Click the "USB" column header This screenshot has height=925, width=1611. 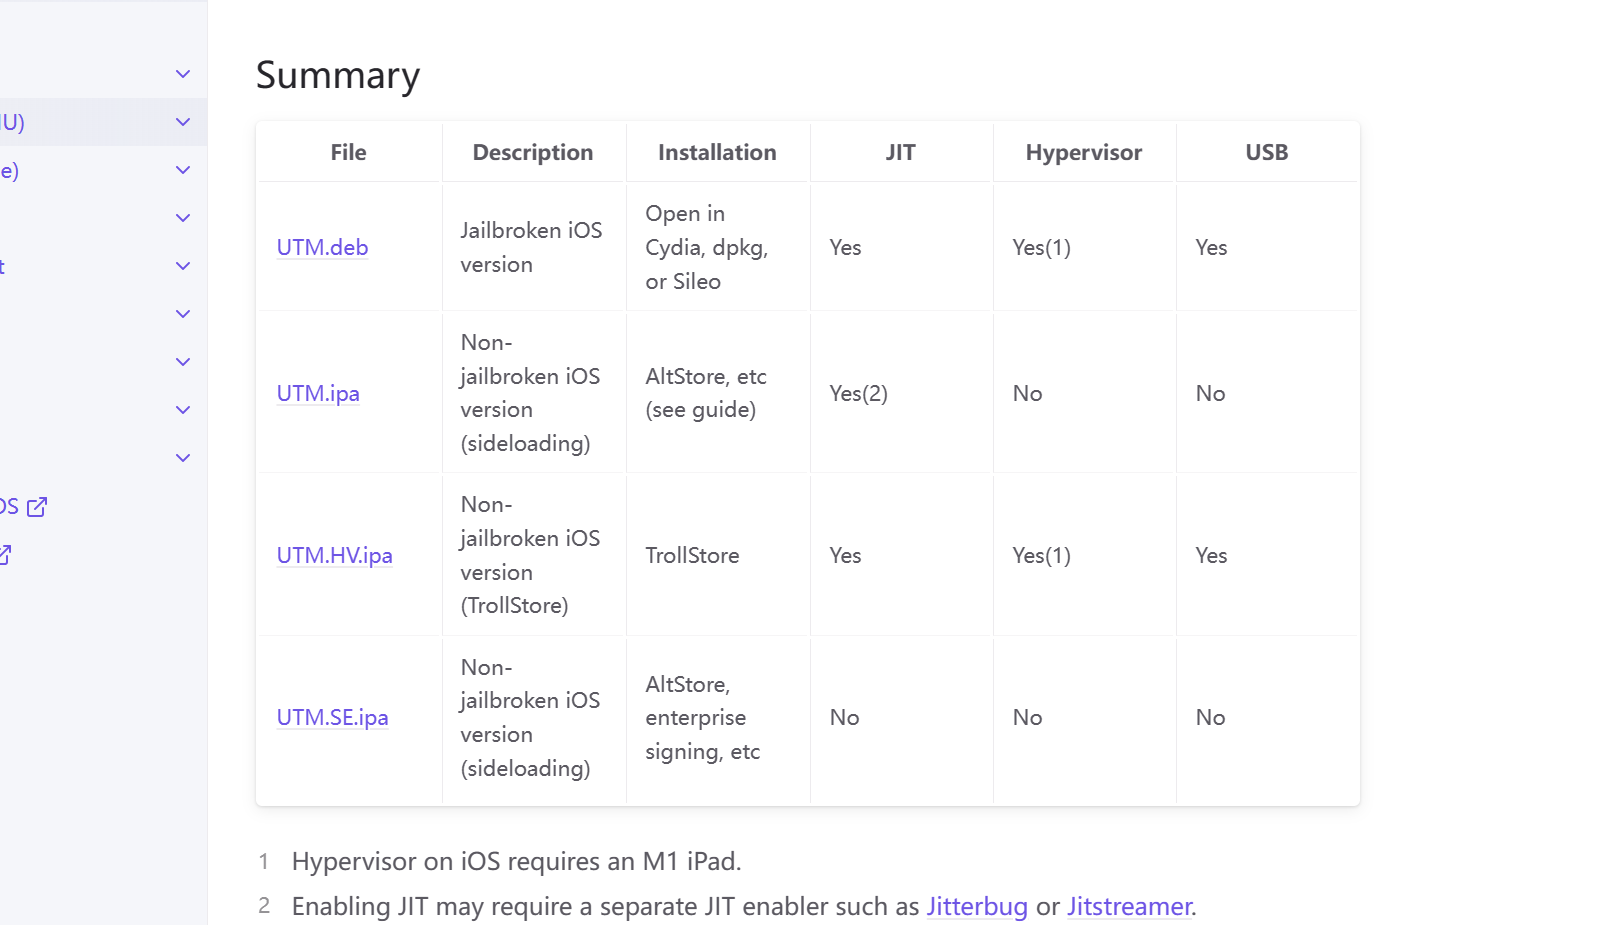1267,152
